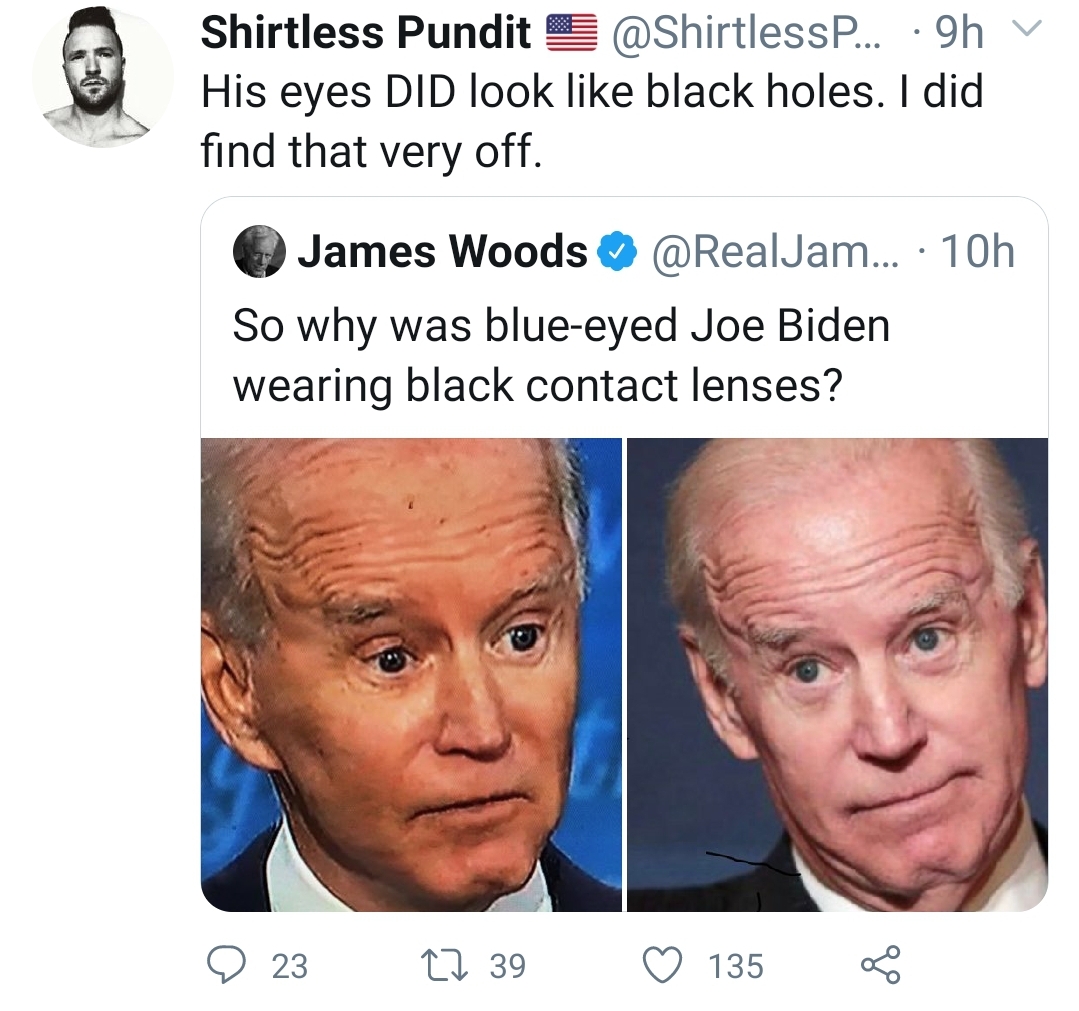Open quoted tweet text about contact lenses
1079x1011 pixels.
pos(561,356)
